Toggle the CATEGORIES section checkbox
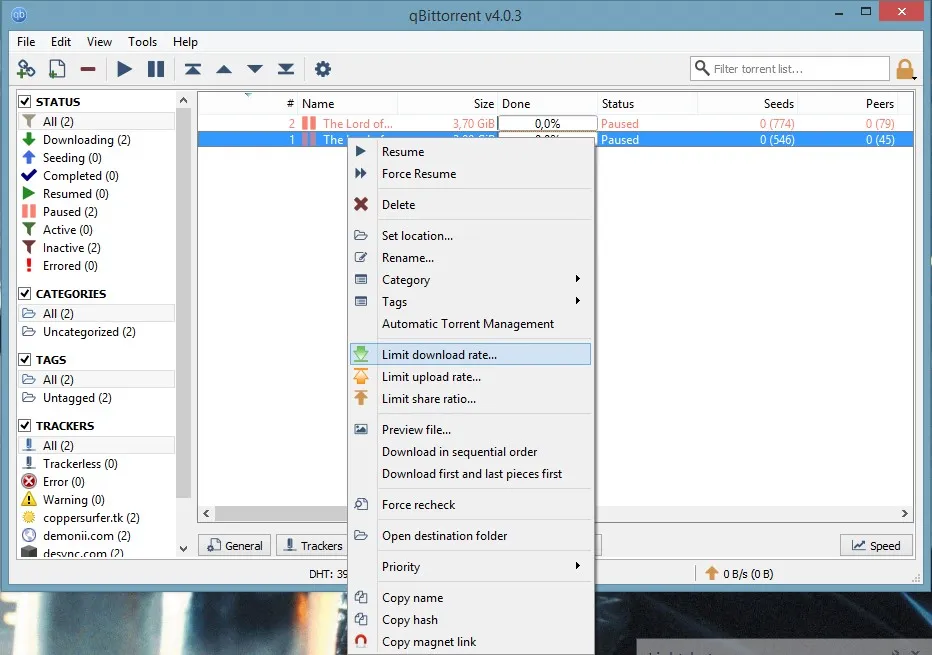The width and height of the screenshot is (932, 655). [25, 294]
